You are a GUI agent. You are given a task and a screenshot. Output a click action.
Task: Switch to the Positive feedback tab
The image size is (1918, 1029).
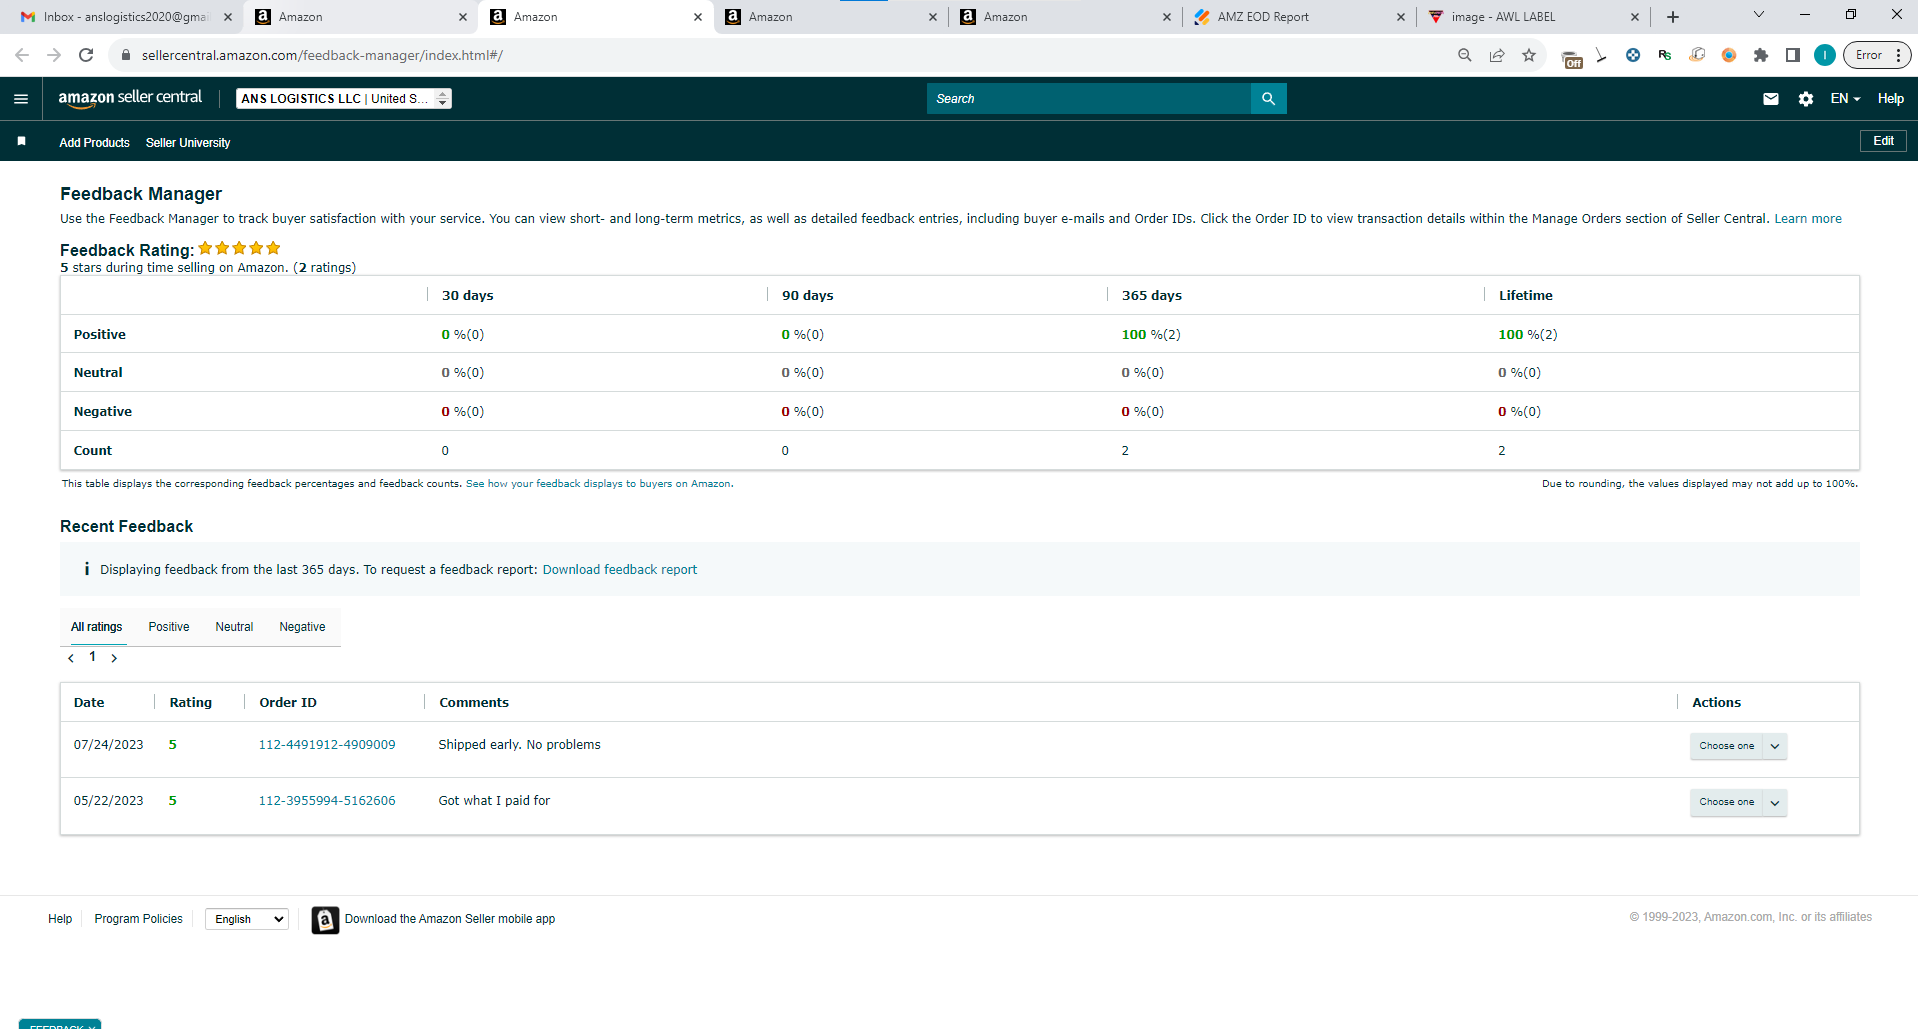(169, 627)
